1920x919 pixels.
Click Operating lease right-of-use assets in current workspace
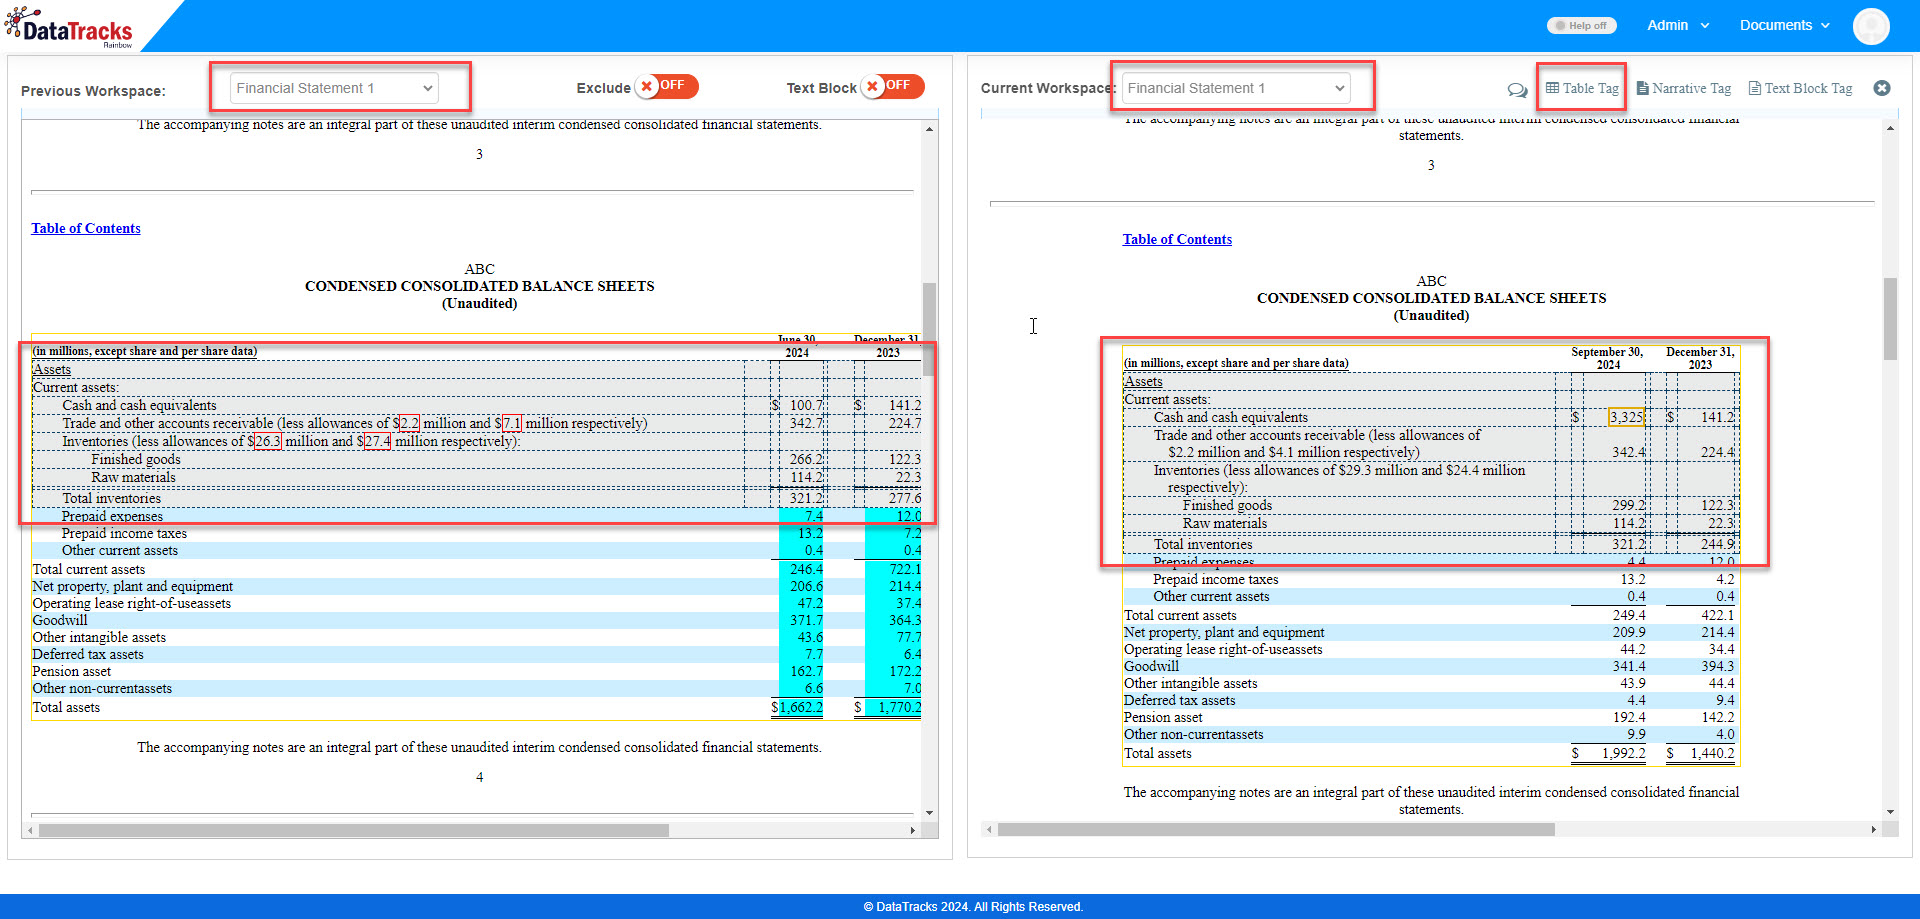1223,649
